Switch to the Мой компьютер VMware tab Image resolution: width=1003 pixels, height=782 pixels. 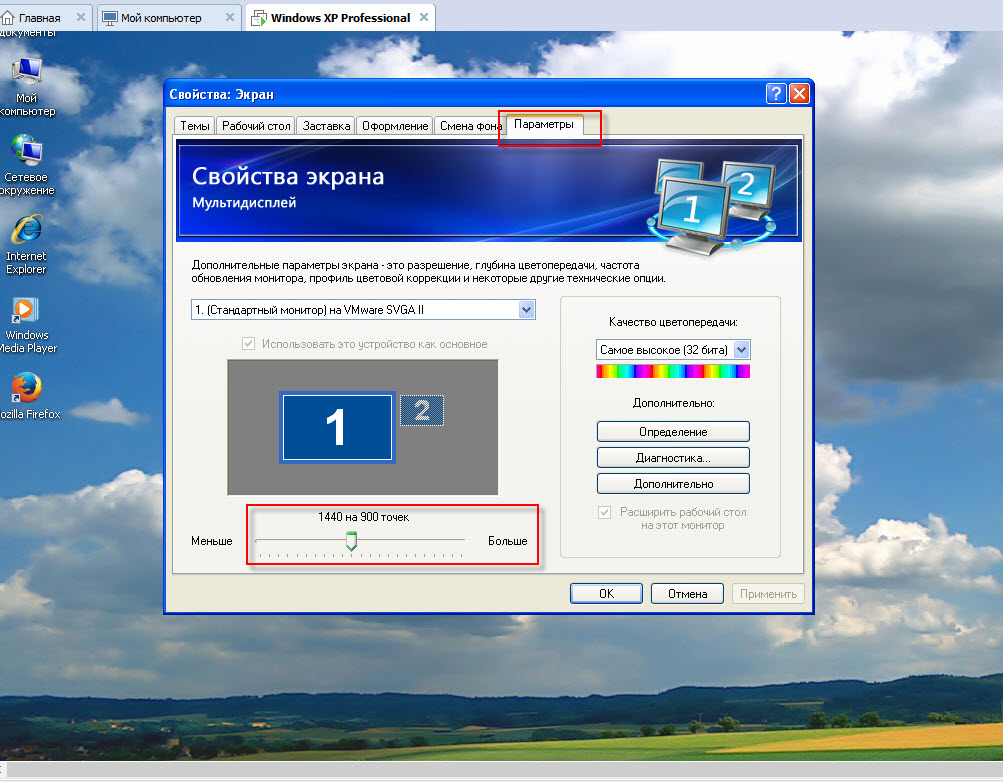pos(161,18)
